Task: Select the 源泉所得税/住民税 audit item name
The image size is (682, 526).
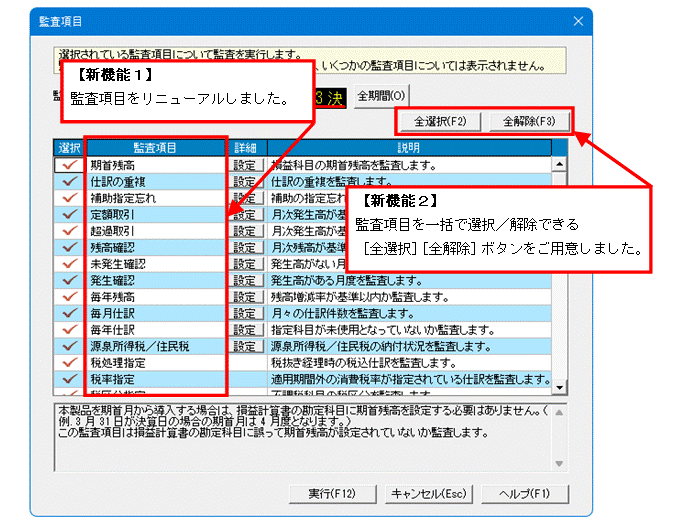Action: coord(140,346)
